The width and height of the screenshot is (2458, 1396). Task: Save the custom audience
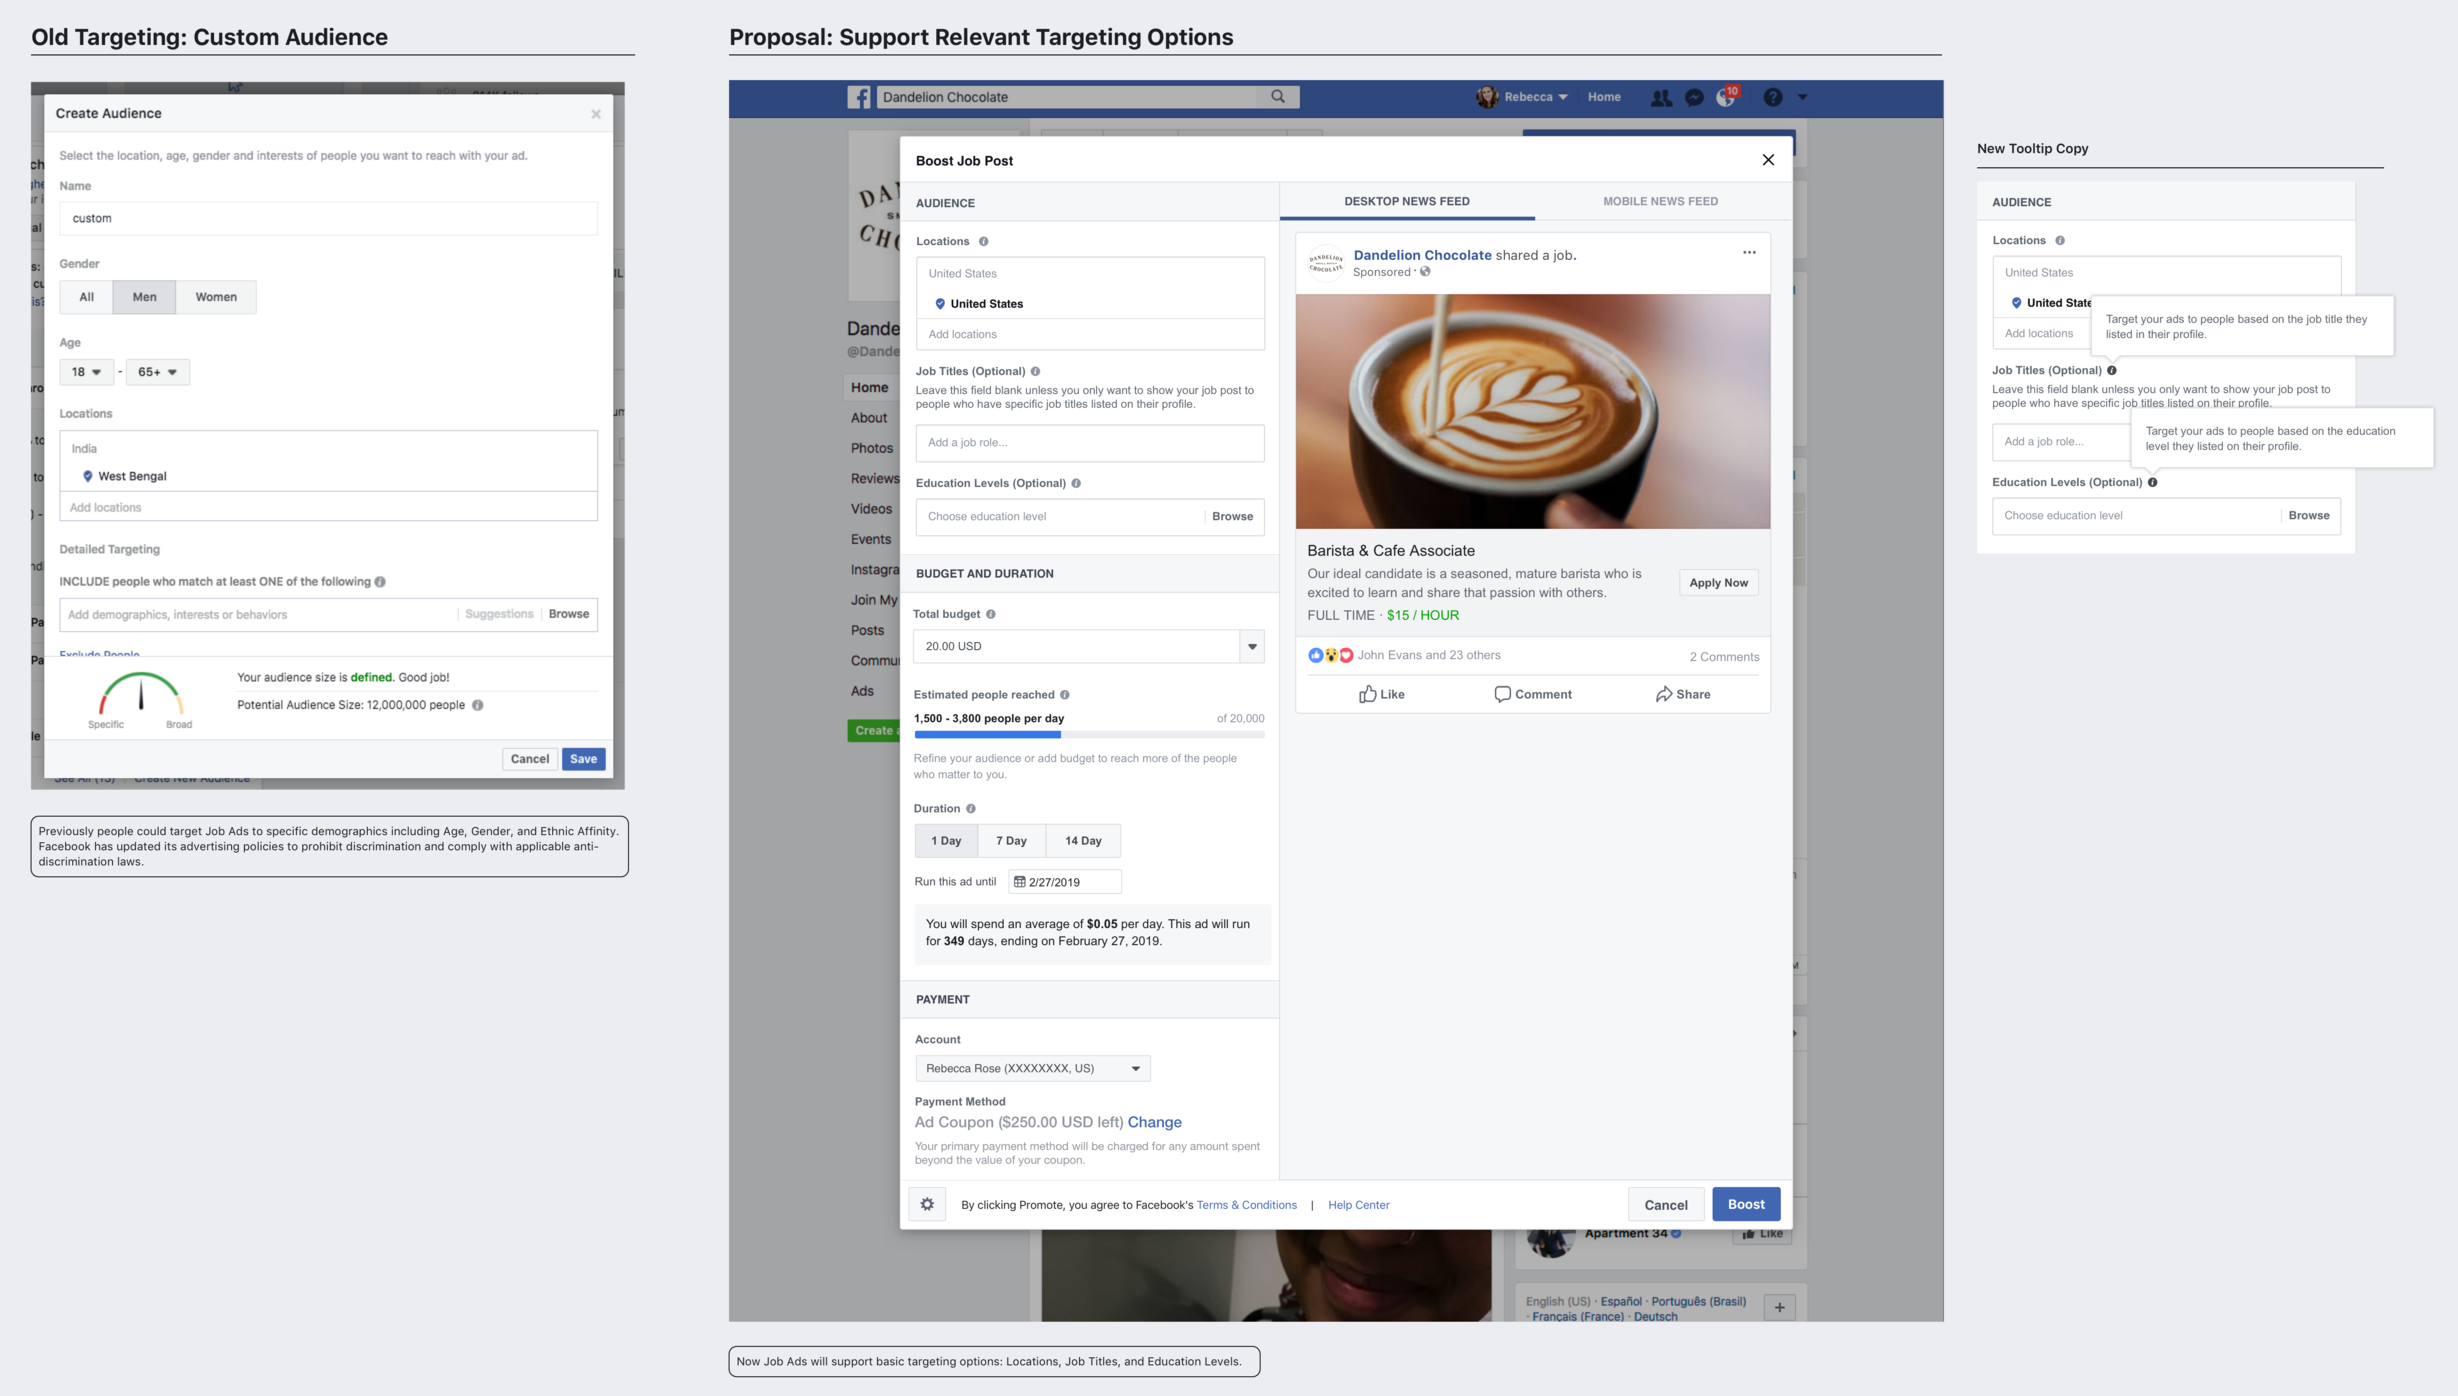(x=583, y=759)
